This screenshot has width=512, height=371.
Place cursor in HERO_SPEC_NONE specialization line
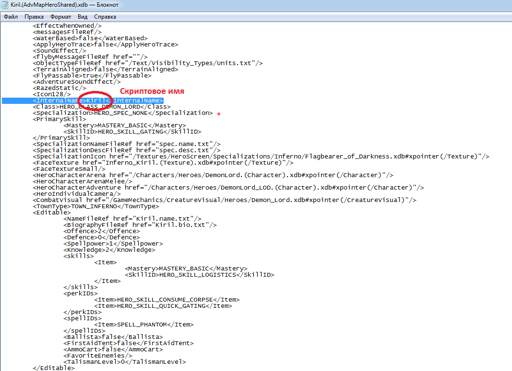[x=122, y=113]
